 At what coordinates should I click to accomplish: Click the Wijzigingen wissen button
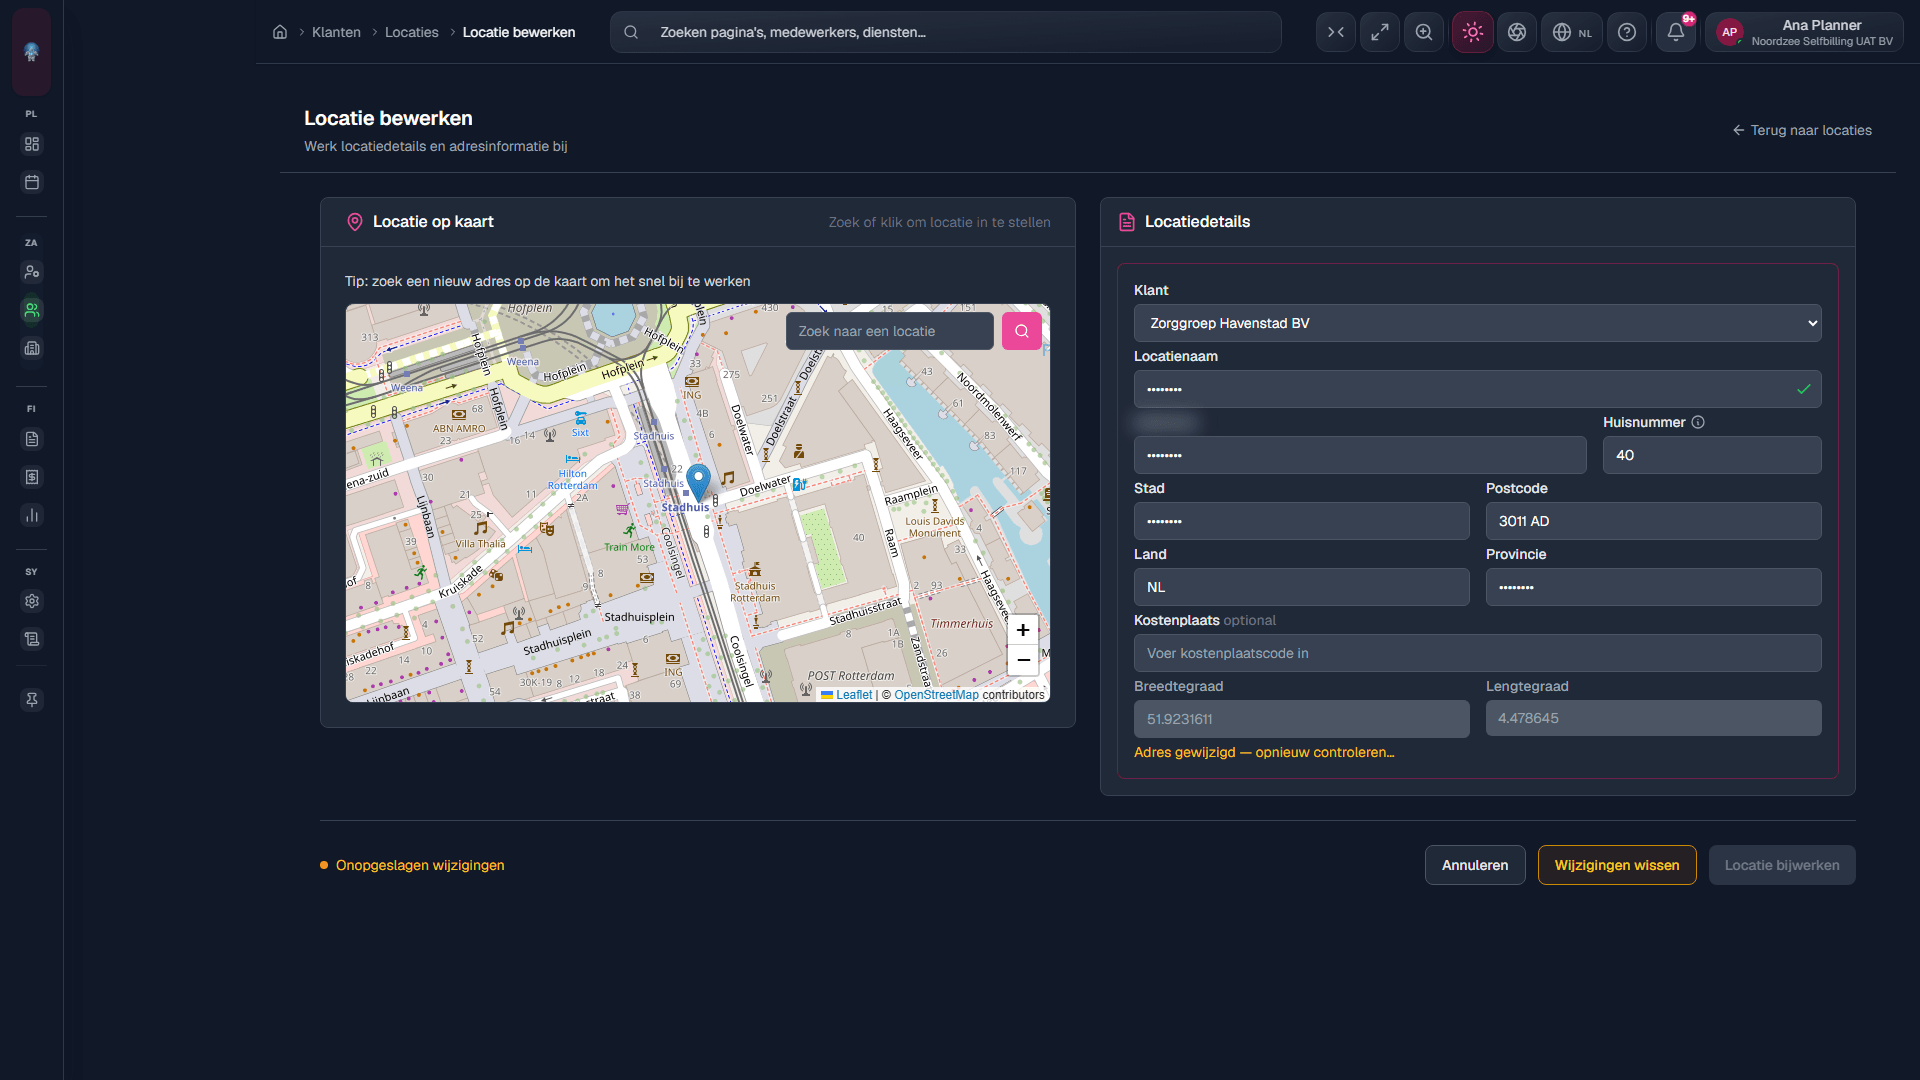tap(1617, 865)
